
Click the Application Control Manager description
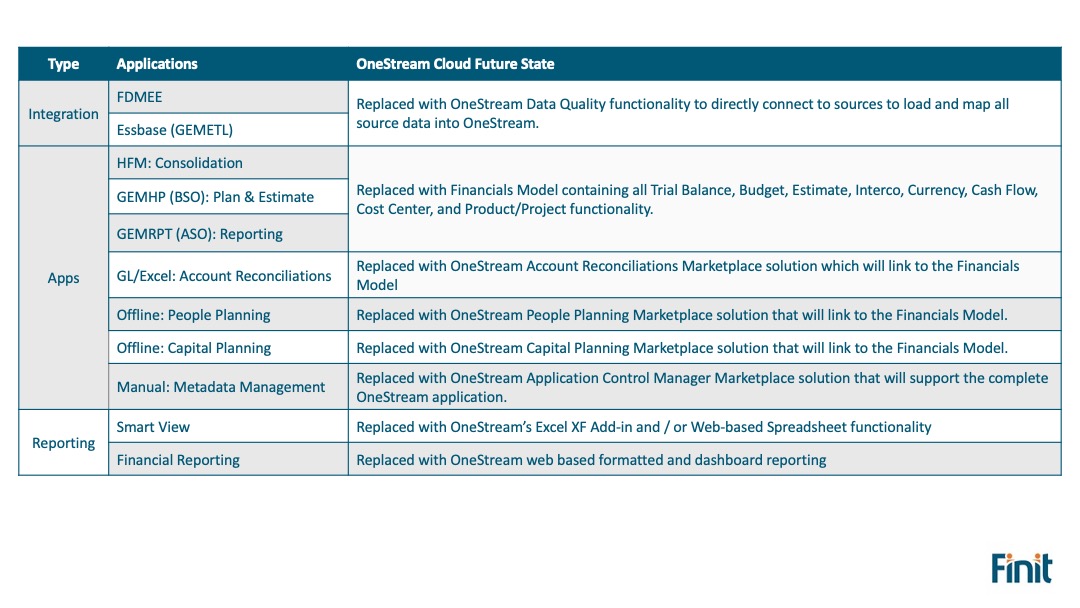pyautogui.click(x=705, y=386)
